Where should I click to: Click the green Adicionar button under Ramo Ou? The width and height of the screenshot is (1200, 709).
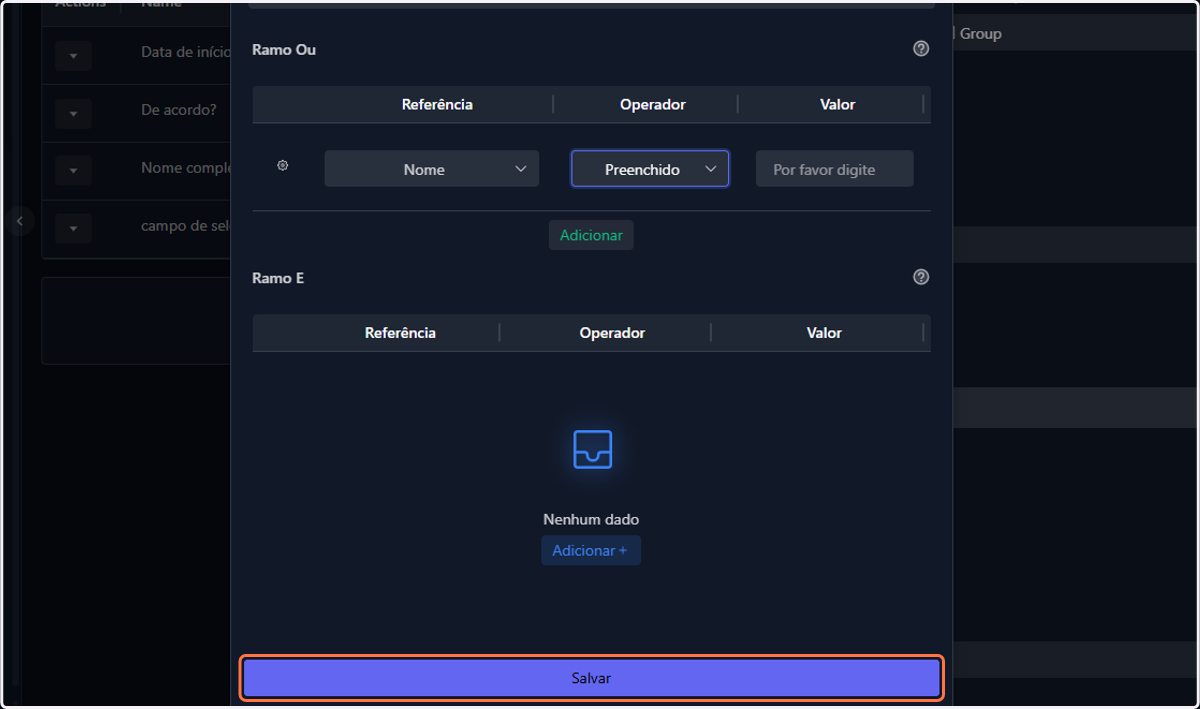click(591, 235)
